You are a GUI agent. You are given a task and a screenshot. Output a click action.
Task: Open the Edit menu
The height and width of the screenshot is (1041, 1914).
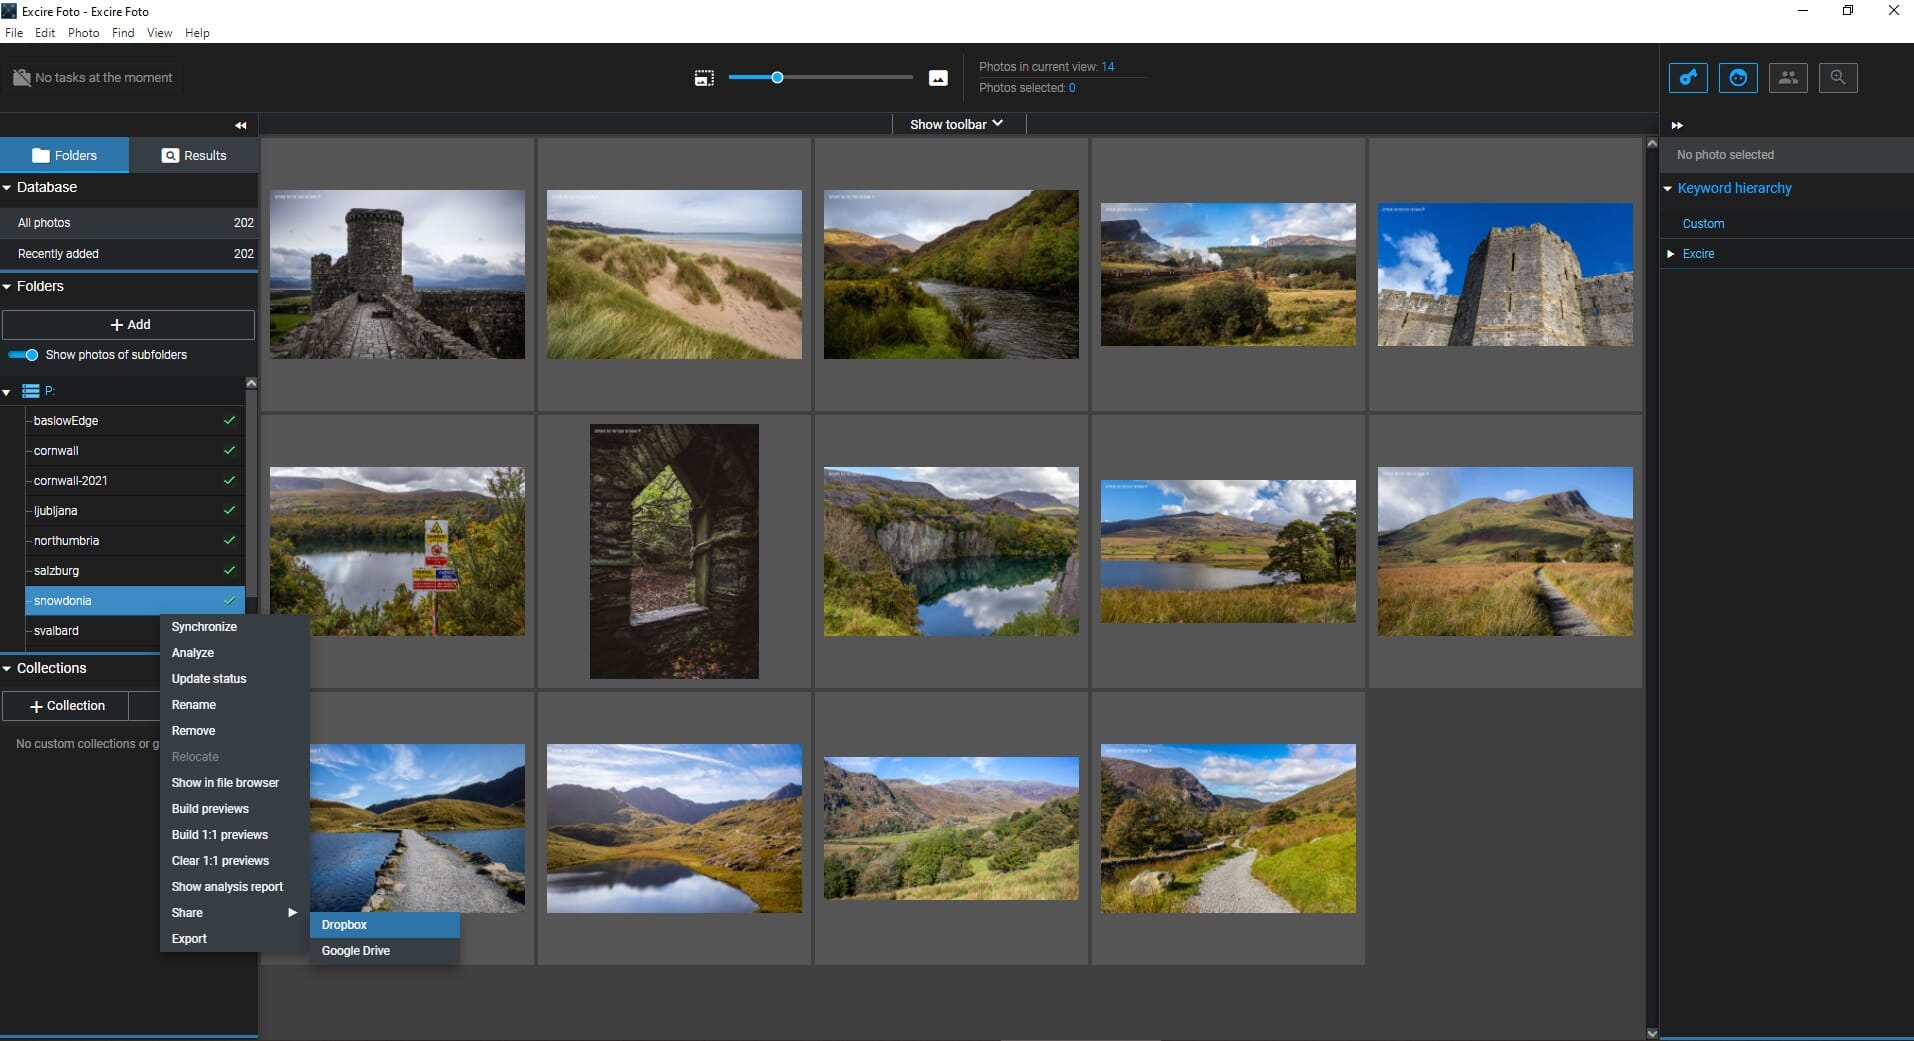pos(45,33)
